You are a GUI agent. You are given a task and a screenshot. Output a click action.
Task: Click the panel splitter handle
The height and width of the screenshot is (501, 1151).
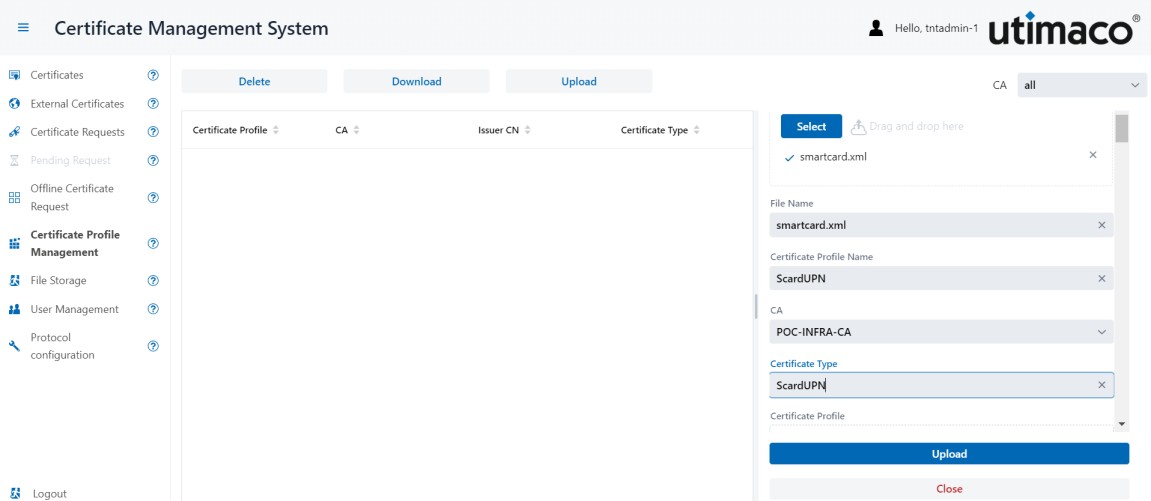pos(755,306)
